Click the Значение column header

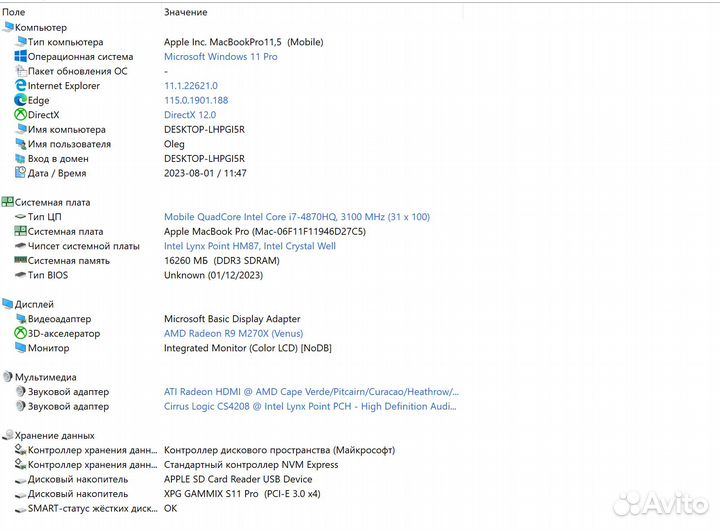pyautogui.click(x=186, y=12)
